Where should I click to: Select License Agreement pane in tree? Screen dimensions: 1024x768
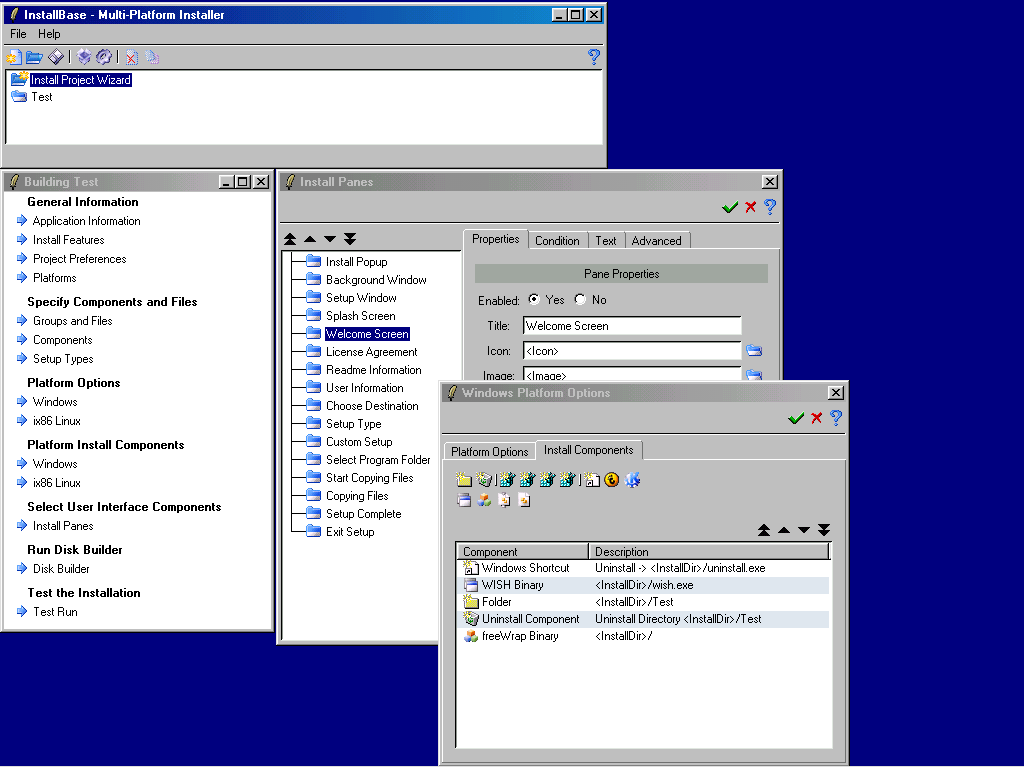pyautogui.click(x=371, y=352)
